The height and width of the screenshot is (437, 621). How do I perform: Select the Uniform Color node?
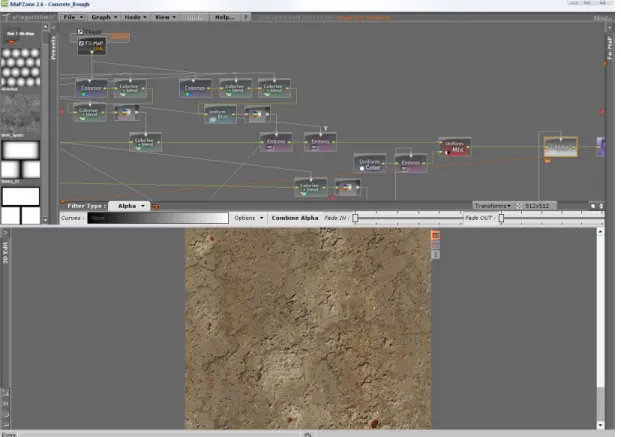pyautogui.click(x=370, y=164)
